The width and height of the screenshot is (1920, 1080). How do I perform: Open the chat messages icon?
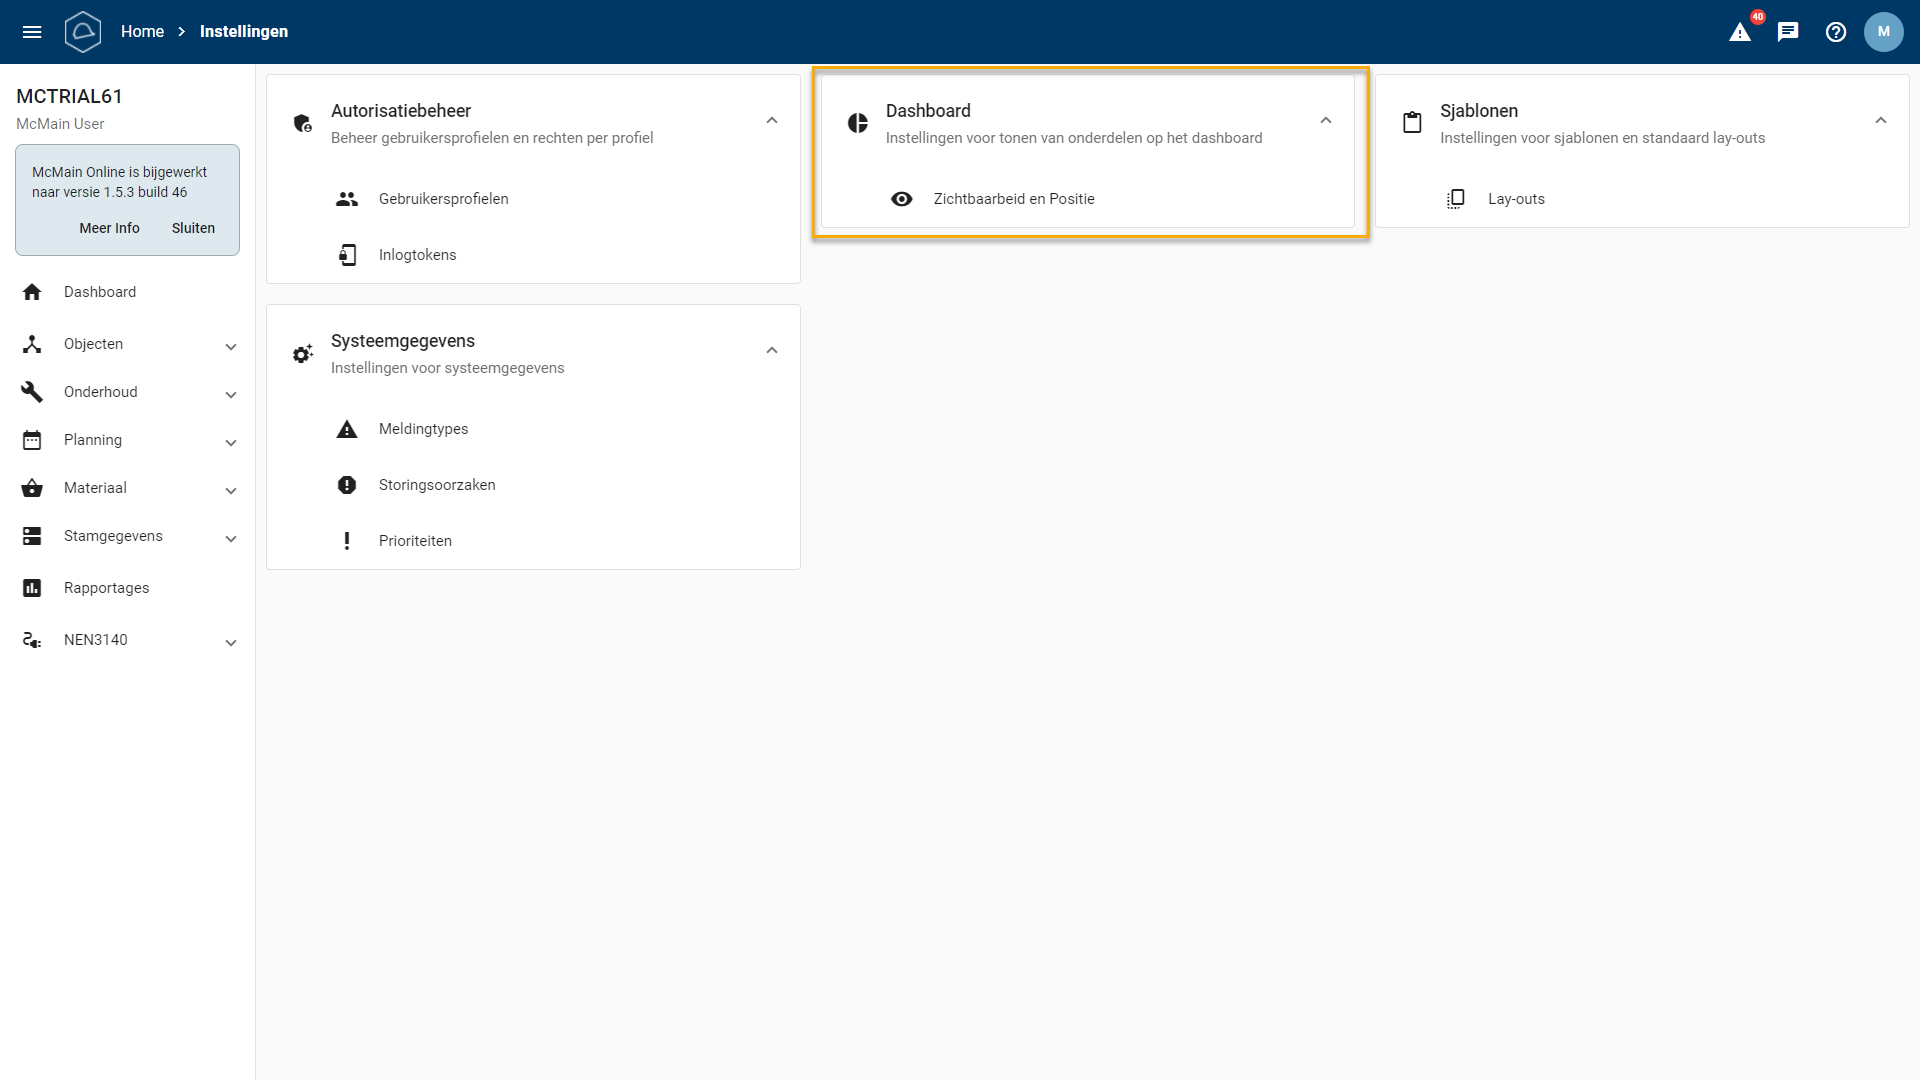click(x=1788, y=32)
